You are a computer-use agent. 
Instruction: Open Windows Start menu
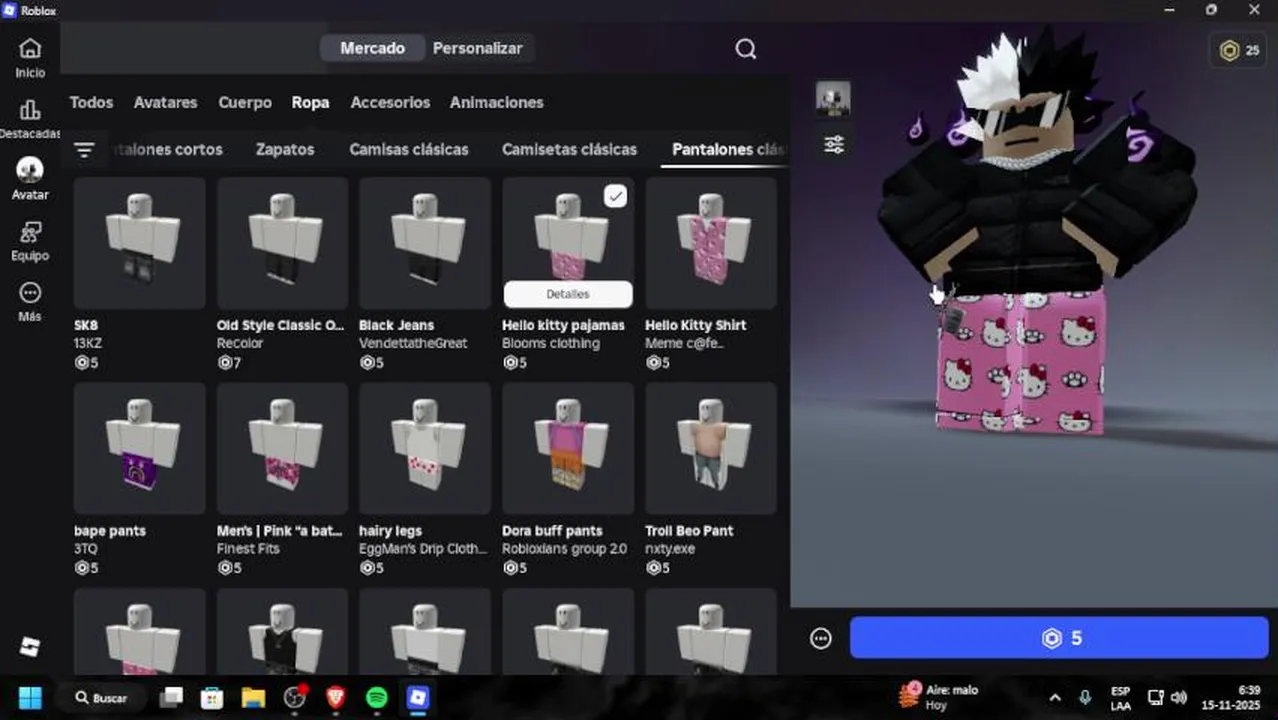point(30,698)
